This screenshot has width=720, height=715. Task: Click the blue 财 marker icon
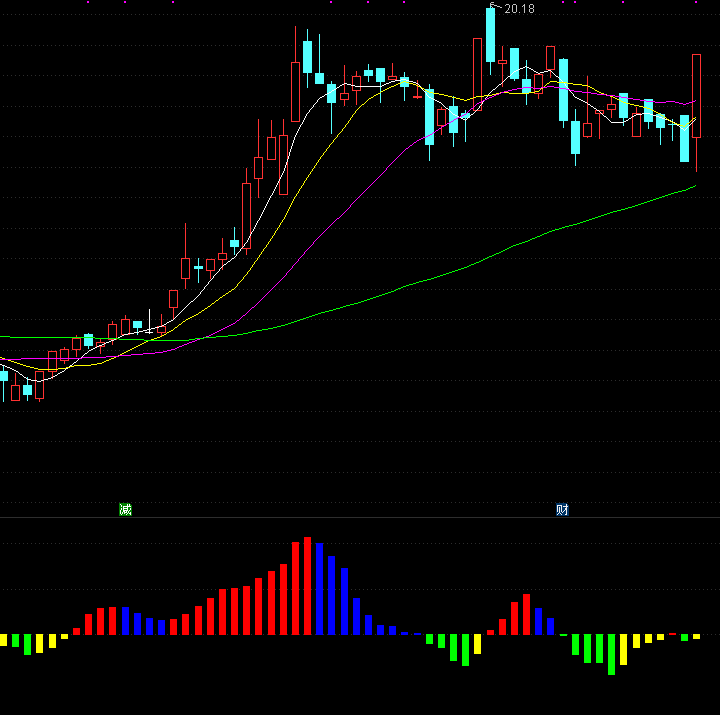(x=562, y=509)
